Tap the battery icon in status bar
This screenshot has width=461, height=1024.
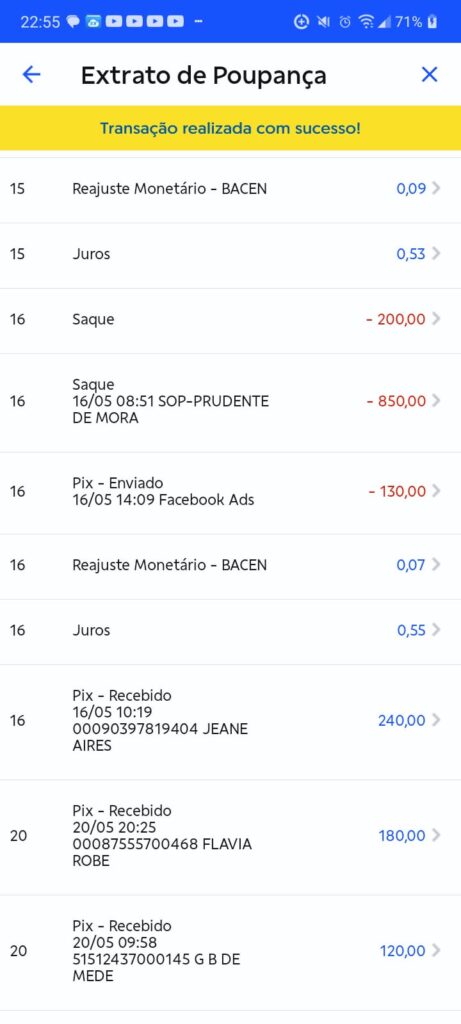432,22
